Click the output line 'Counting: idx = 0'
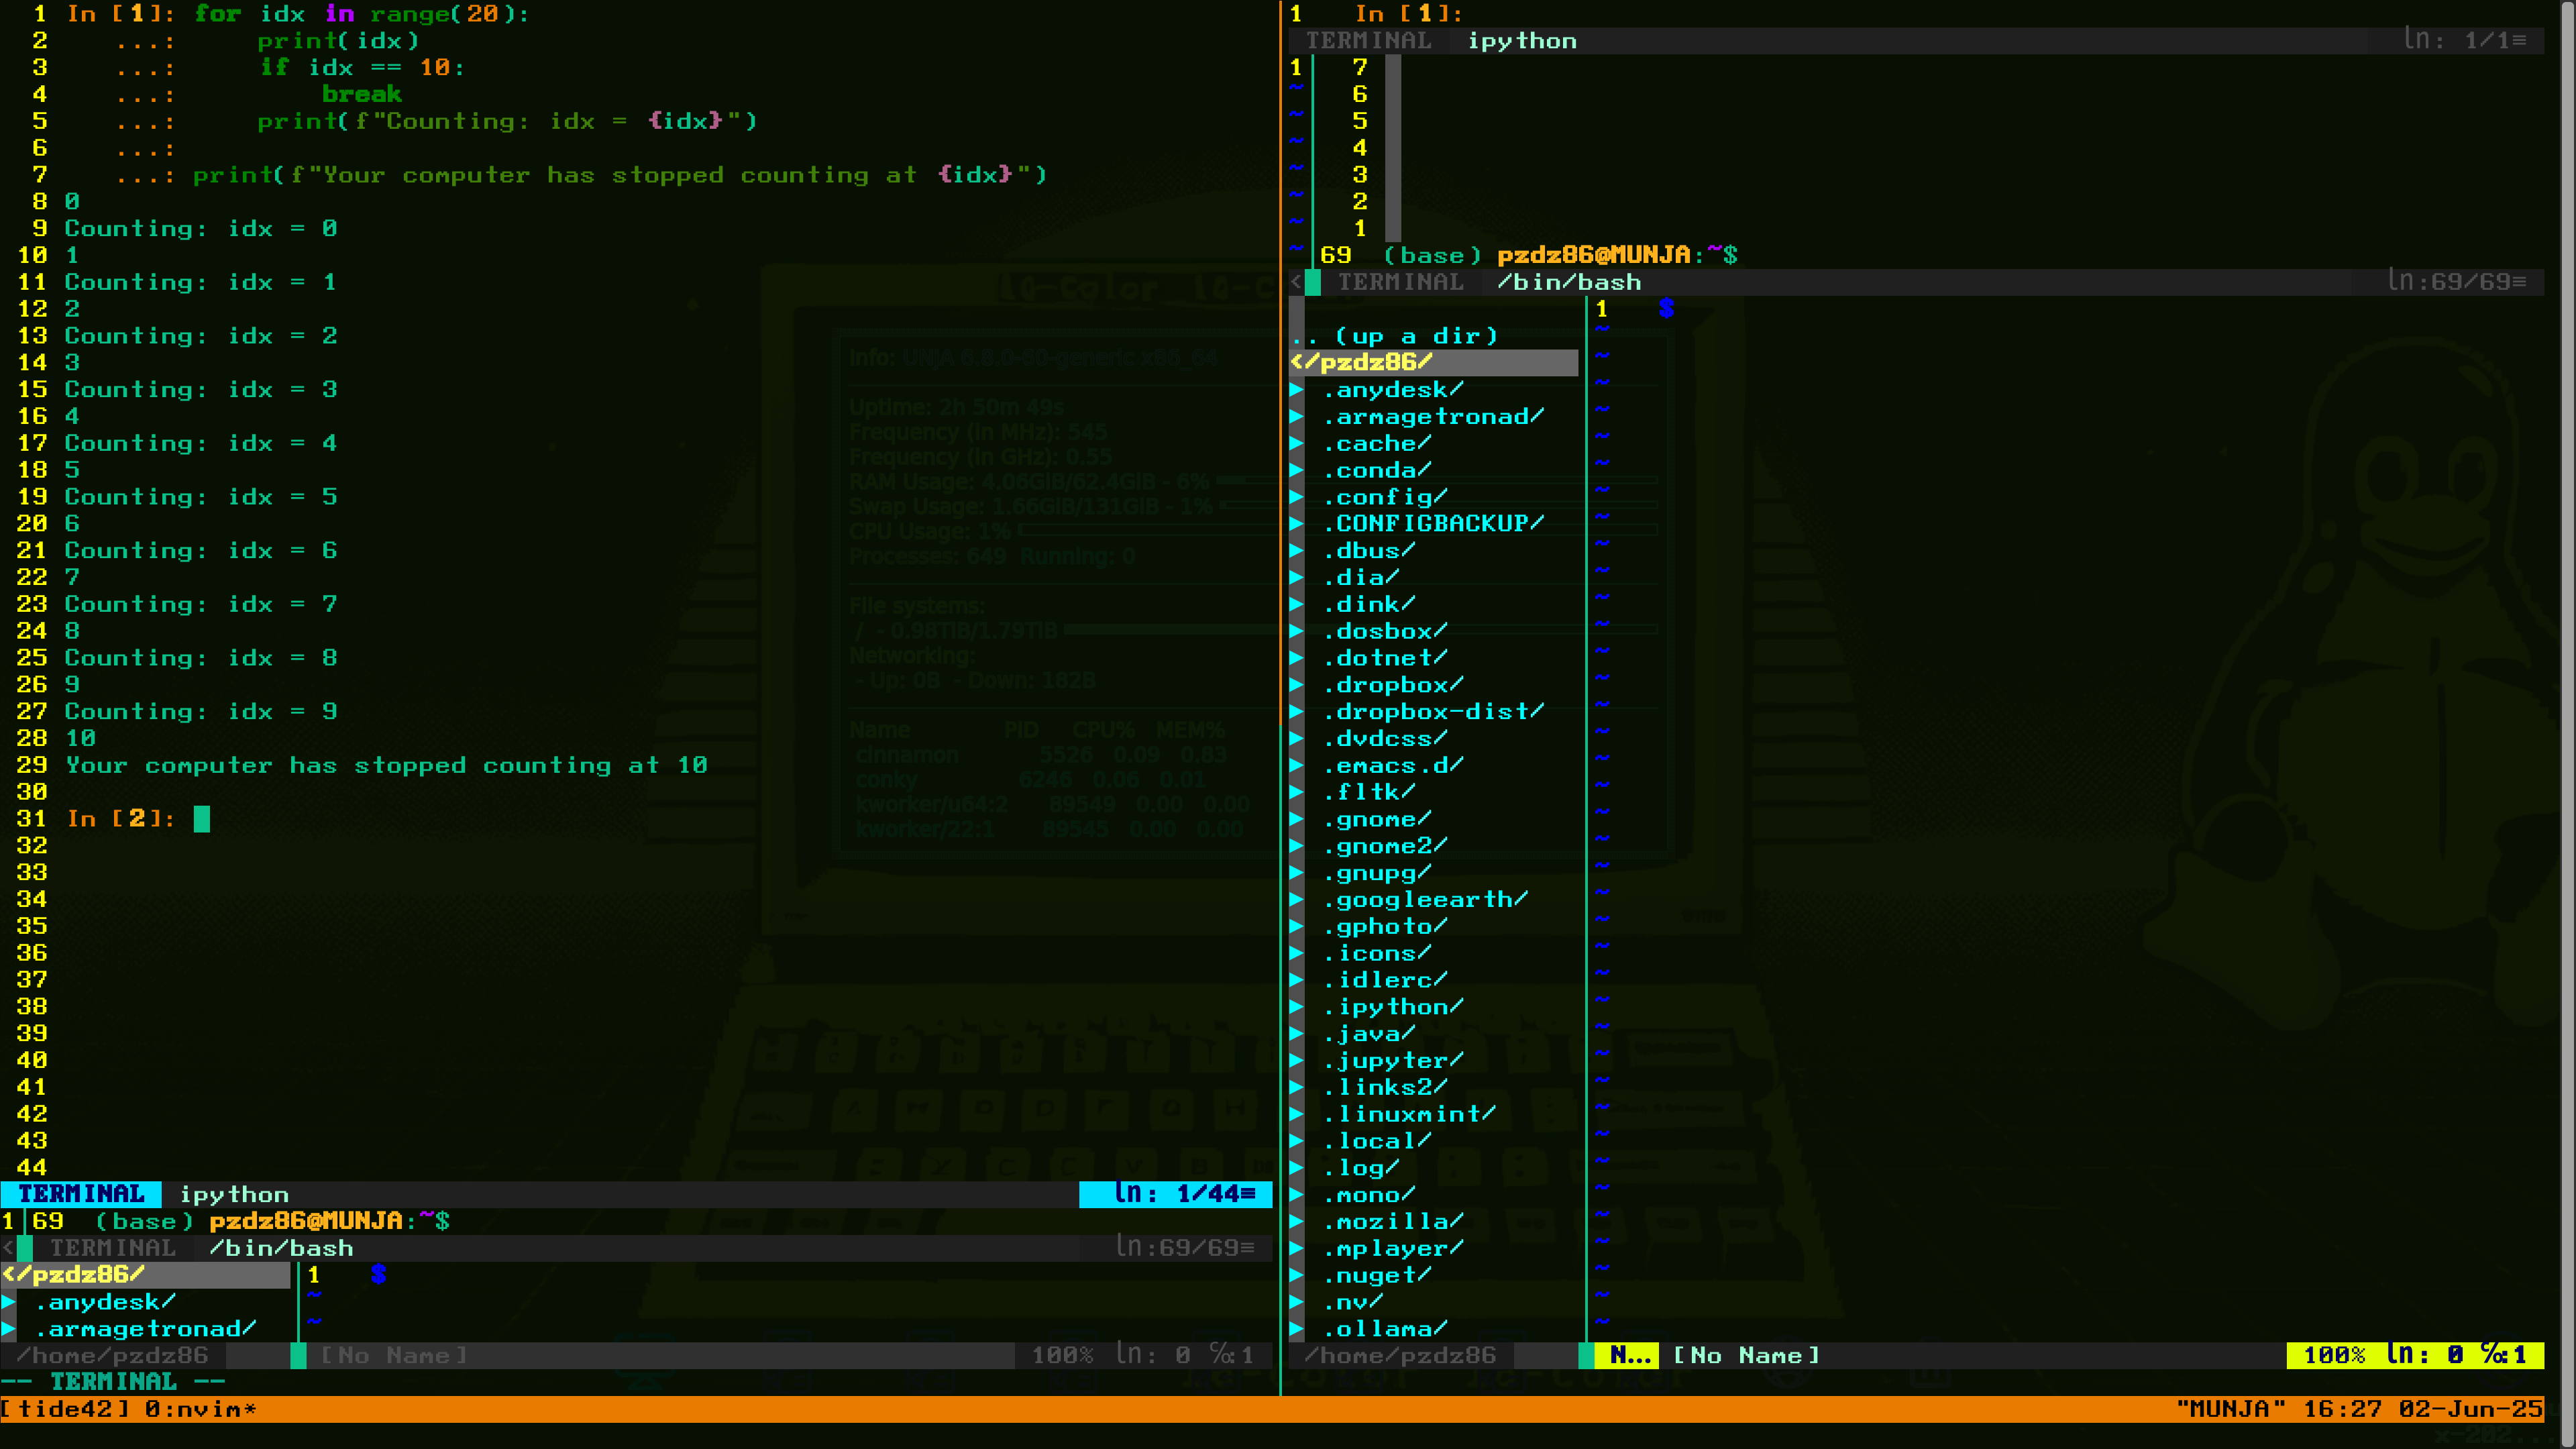 click(201, 228)
